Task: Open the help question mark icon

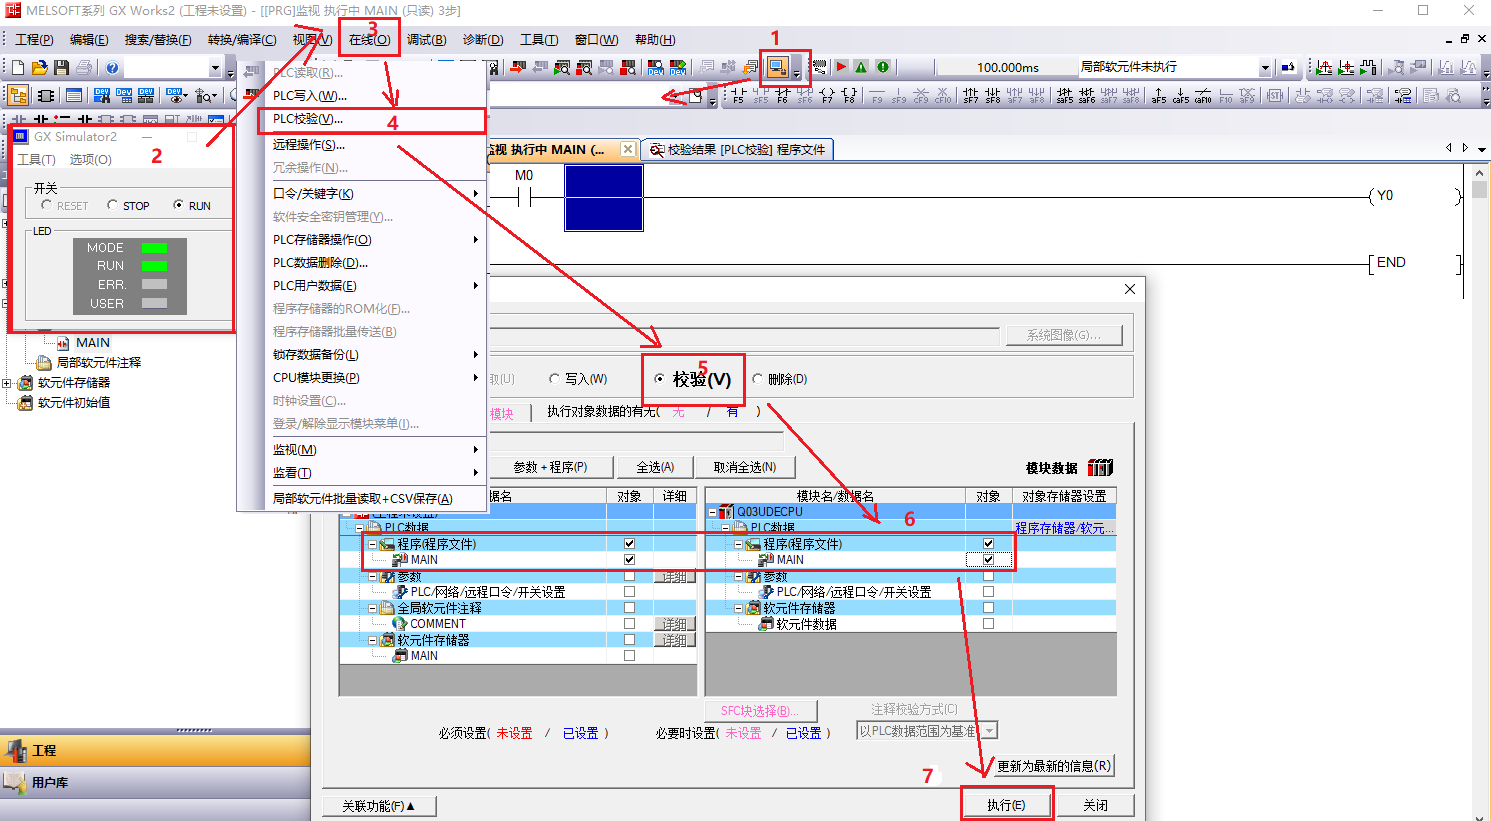Action: click(x=112, y=68)
